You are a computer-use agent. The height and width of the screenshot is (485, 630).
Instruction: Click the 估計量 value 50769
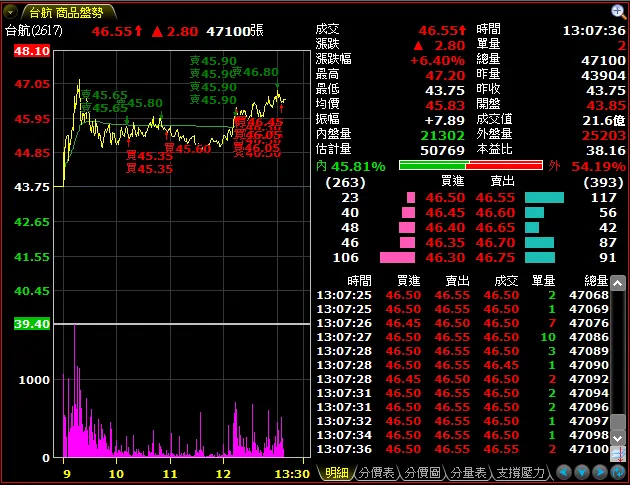442,151
